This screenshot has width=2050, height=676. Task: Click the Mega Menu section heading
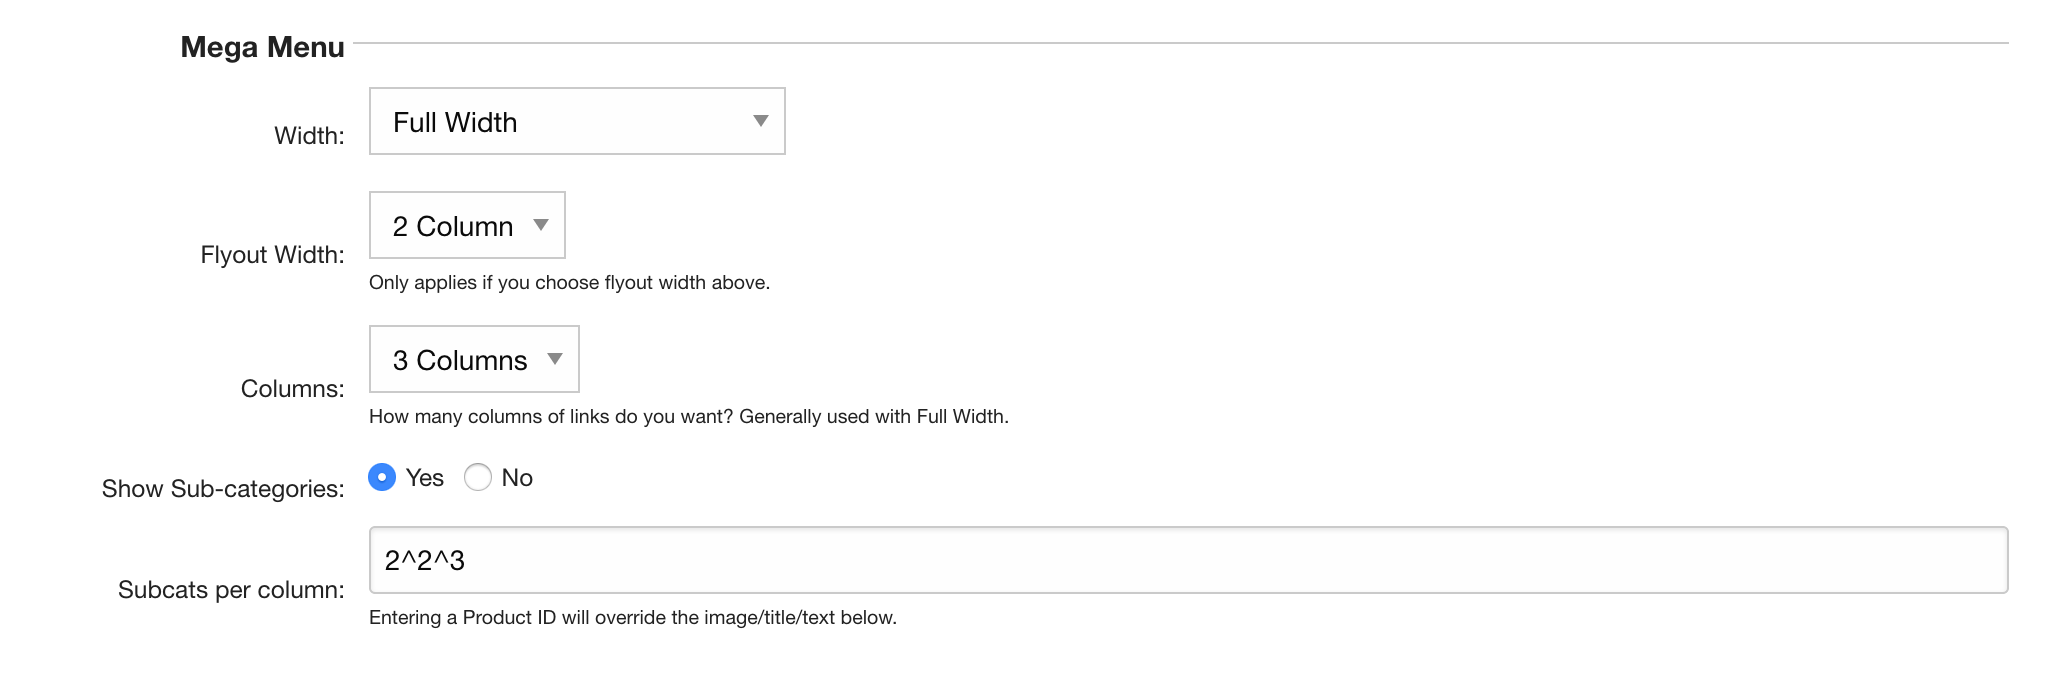[x=262, y=47]
